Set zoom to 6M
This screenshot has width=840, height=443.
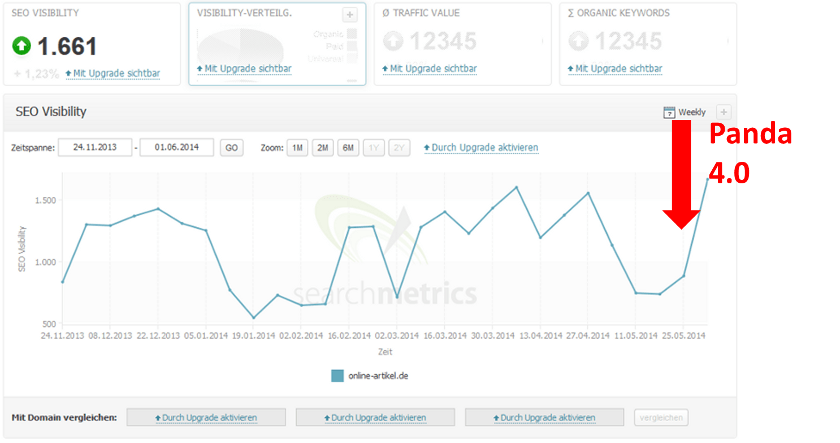click(x=348, y=148)
